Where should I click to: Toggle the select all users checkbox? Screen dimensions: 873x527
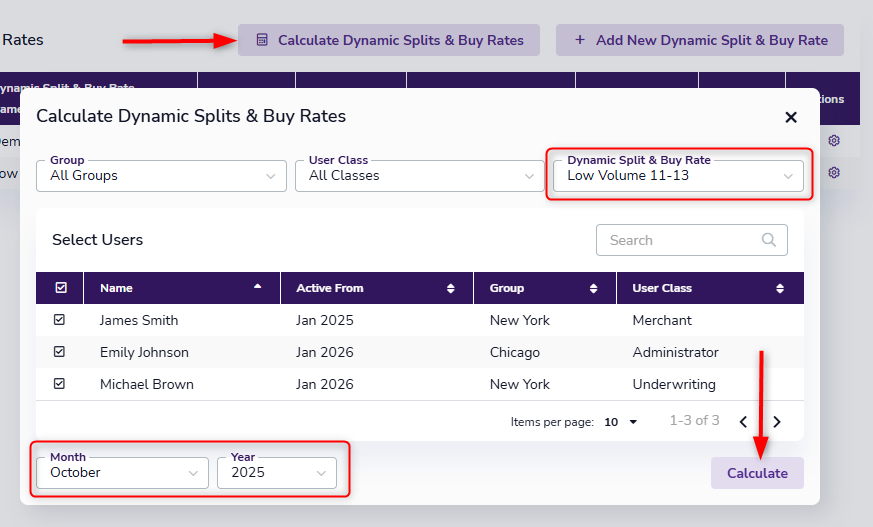60,288
